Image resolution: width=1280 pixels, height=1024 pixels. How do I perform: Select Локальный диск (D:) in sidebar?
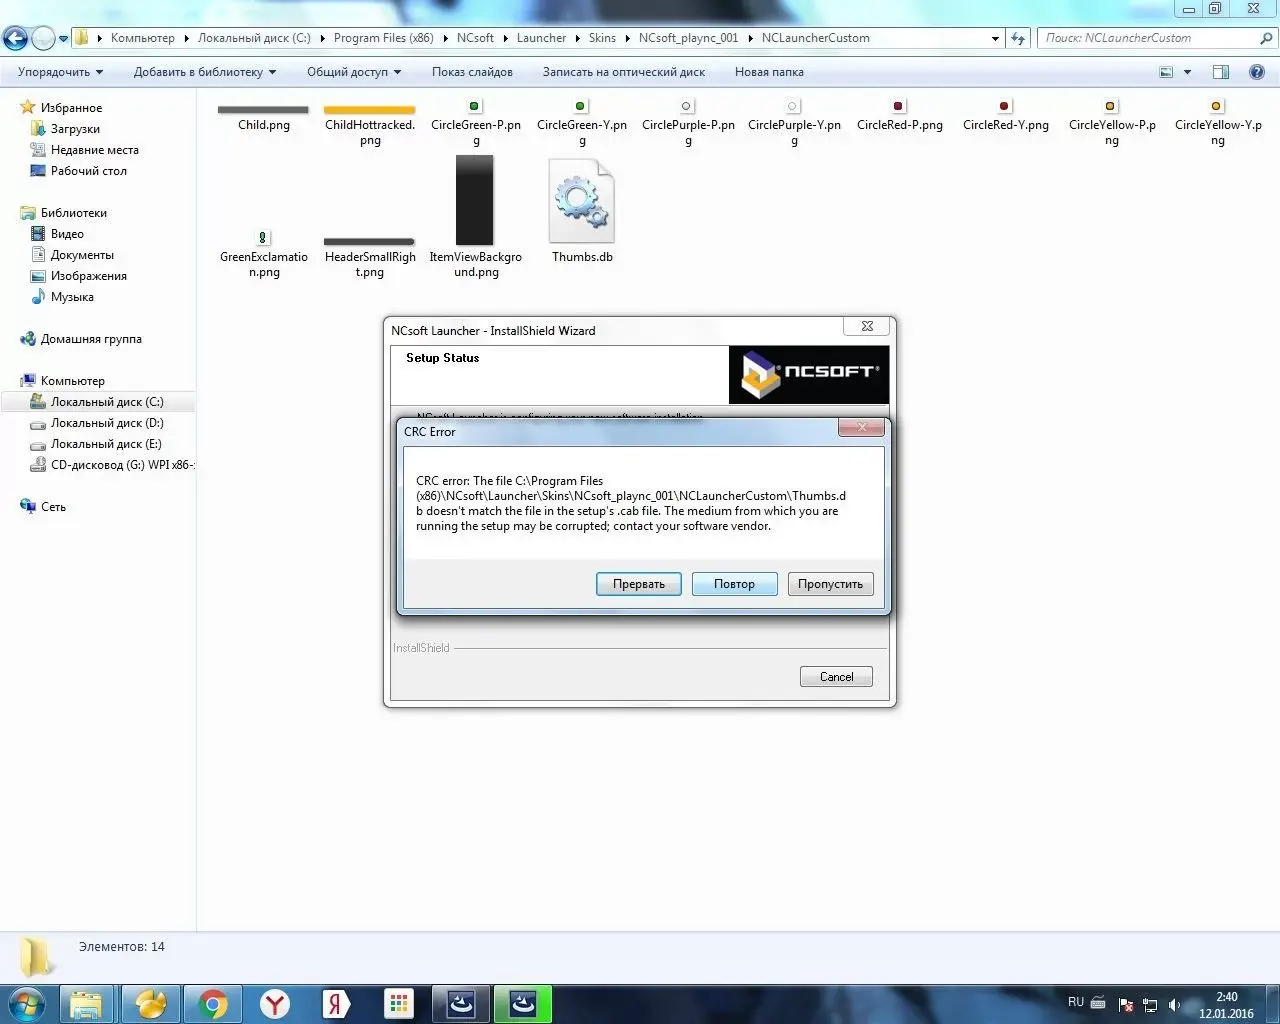[107, 423]
